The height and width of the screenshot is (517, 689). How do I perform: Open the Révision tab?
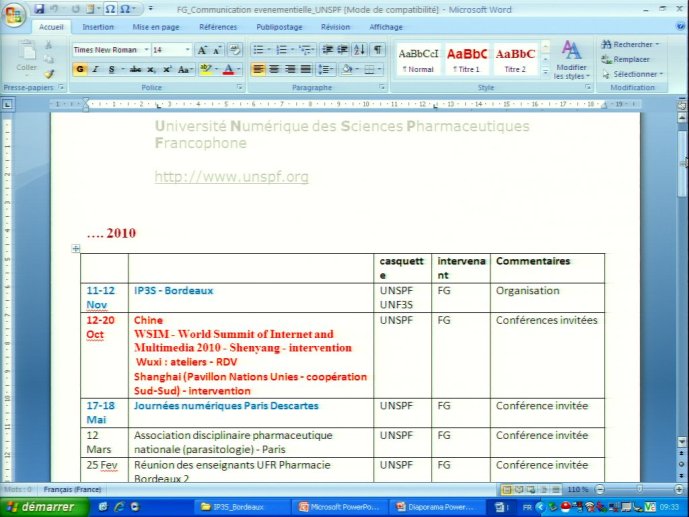coord(335,27)
